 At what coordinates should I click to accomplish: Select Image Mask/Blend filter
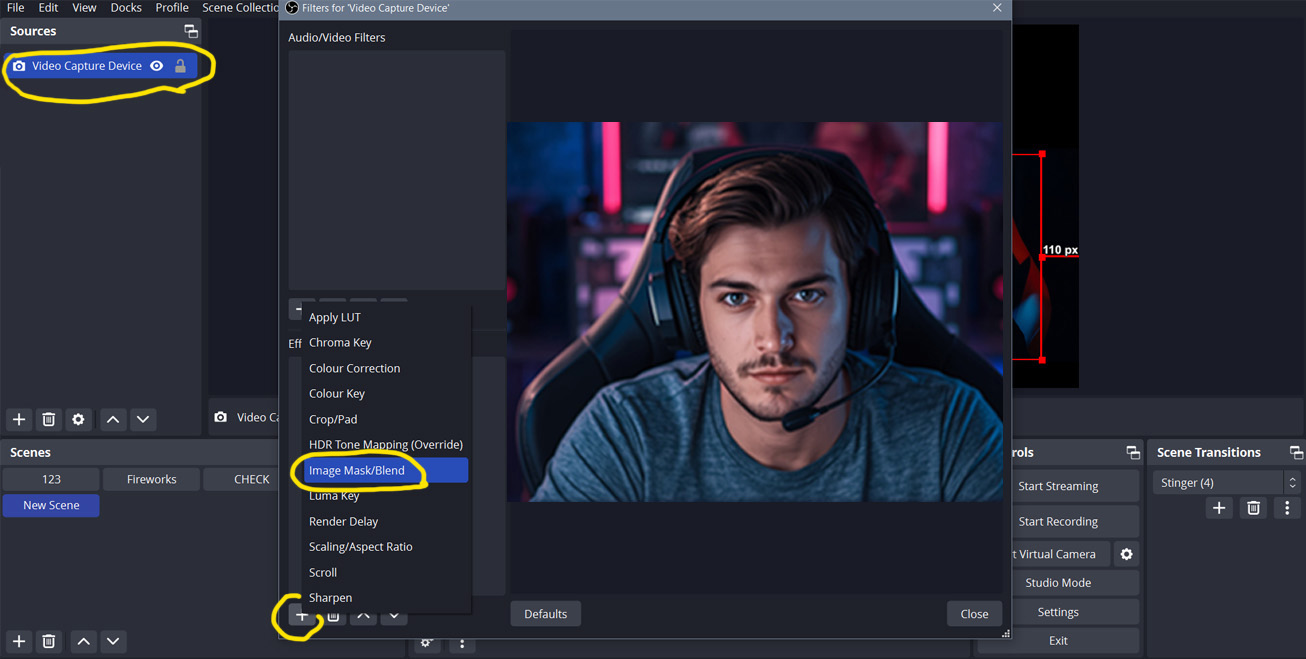pos(357,470)
